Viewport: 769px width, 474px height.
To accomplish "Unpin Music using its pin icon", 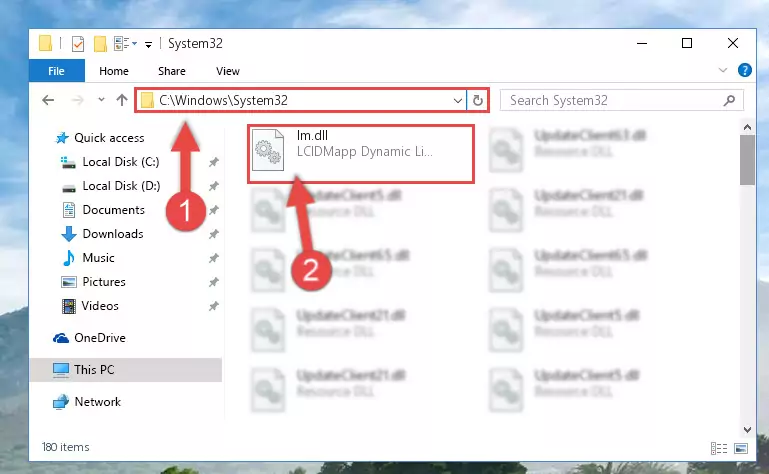I will [214, 258].
